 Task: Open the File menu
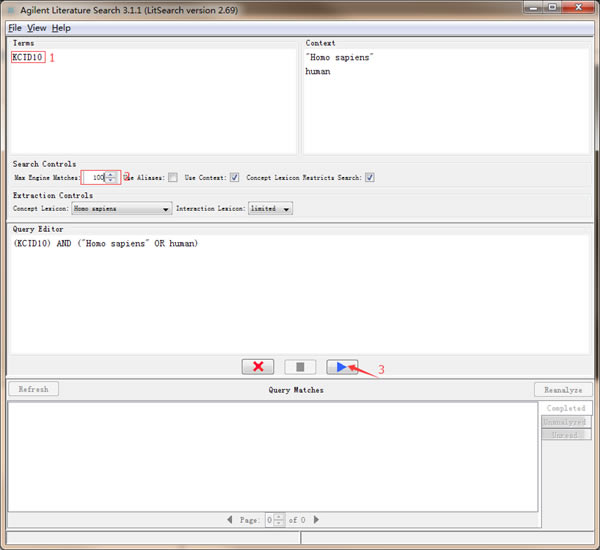[x=14, y=28]
